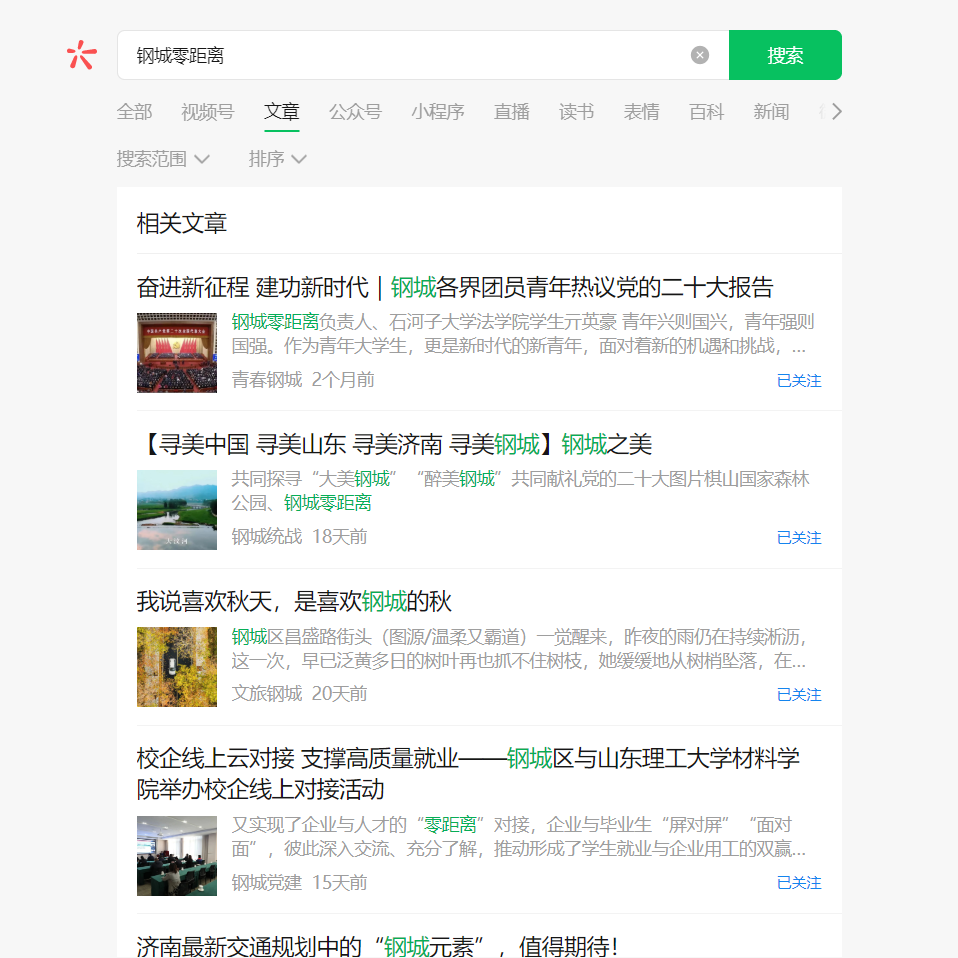The height and width of the screenshot is (958, 958).
Task: Click summary text starting 钢城区昌盛路街头
Action: tap(519, 648)
